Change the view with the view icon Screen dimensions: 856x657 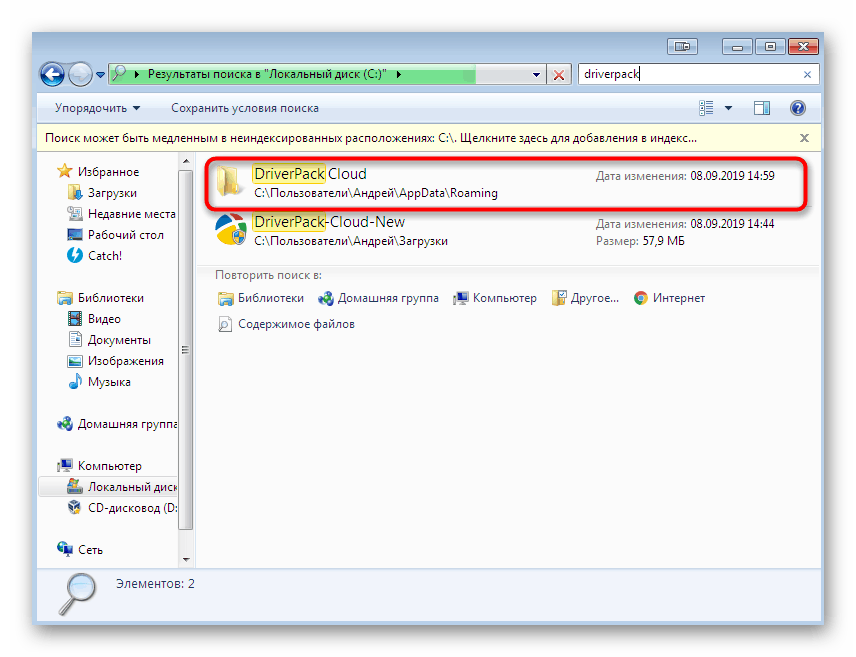pyautogui.click(x=706, y=108)
